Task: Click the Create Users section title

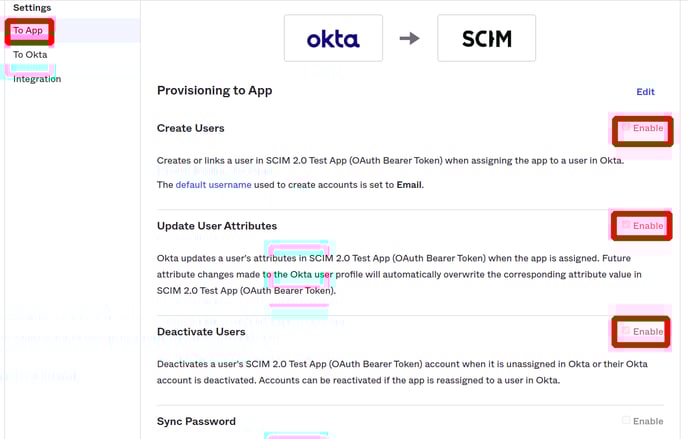Action: [190, 128]
